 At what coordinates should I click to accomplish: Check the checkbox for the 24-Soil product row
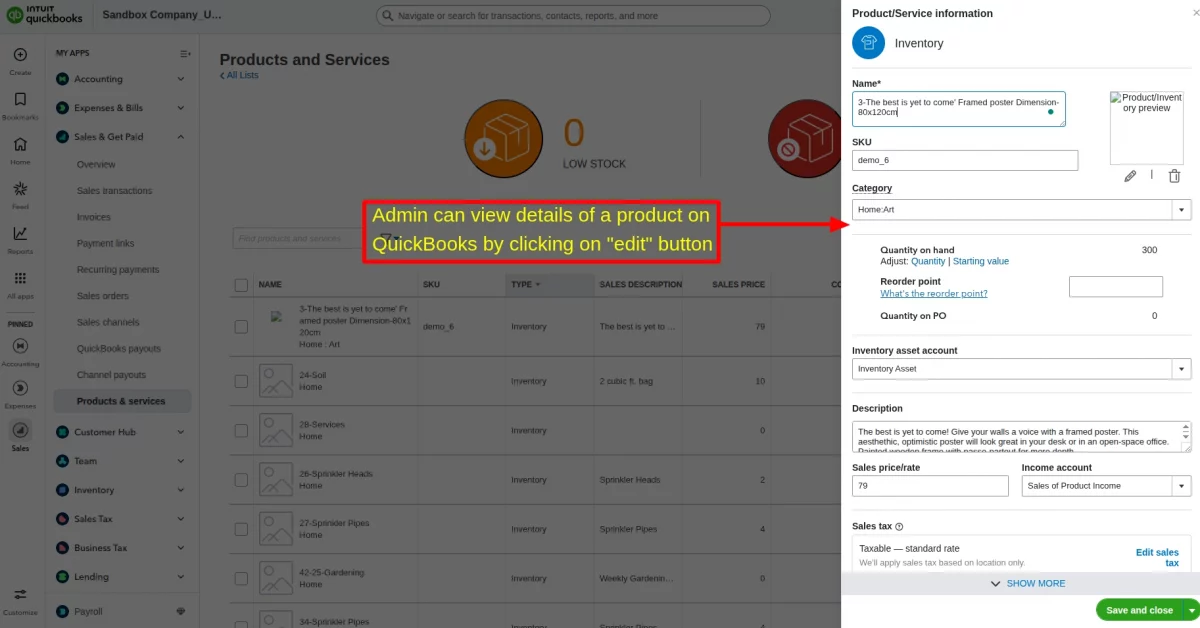point(241,380)
